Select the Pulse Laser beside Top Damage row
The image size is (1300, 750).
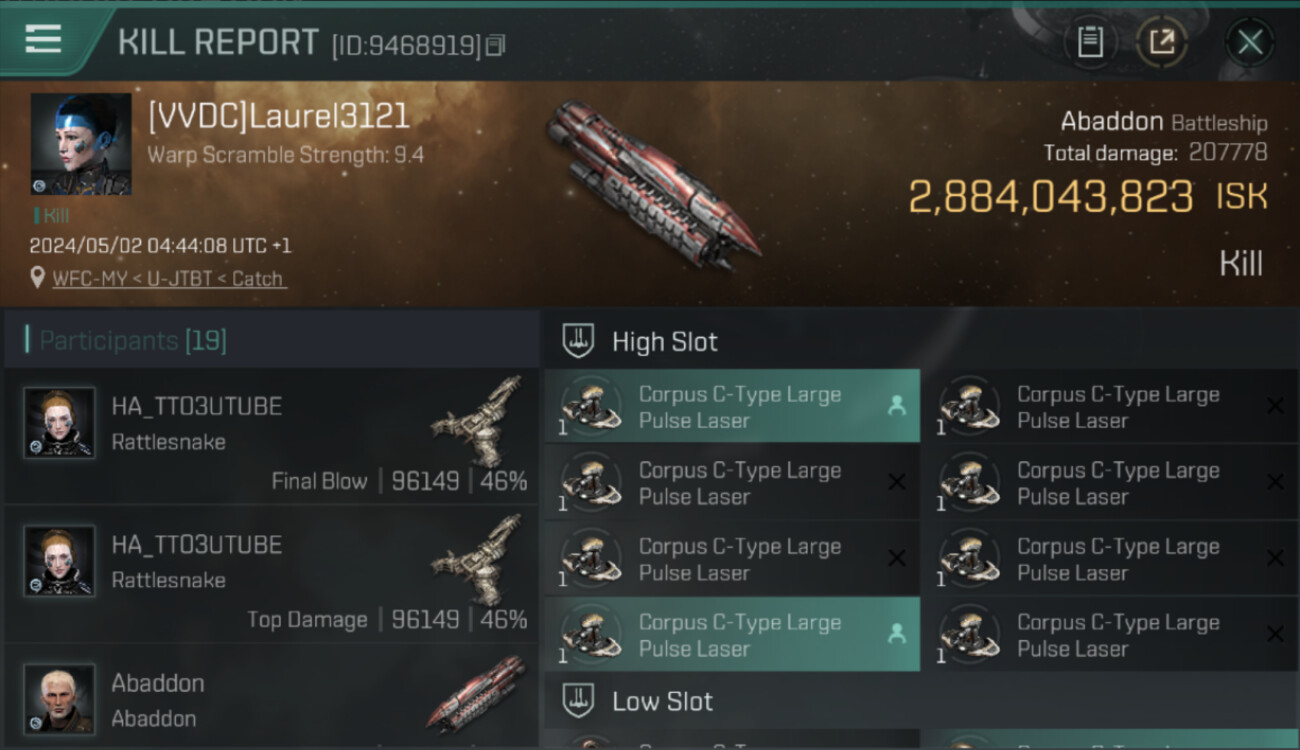(732, 558)
